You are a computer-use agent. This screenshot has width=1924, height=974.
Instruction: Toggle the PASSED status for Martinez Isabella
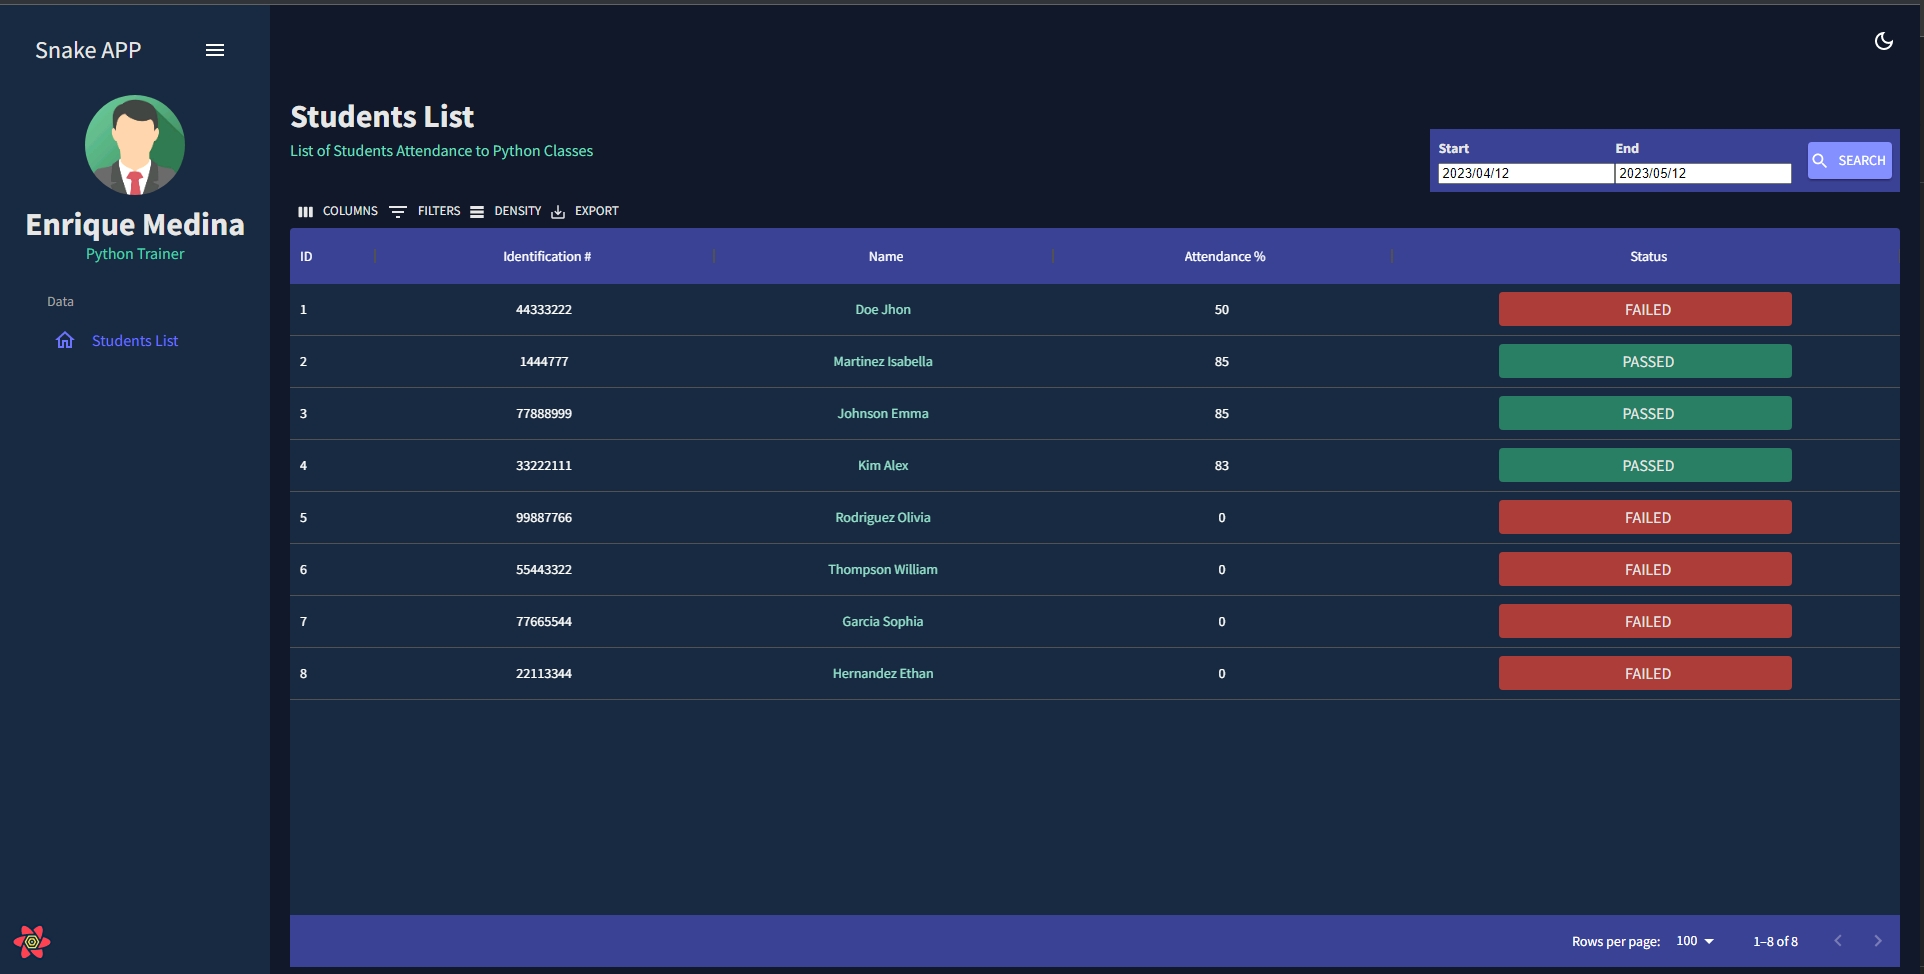coord(1645,361)
